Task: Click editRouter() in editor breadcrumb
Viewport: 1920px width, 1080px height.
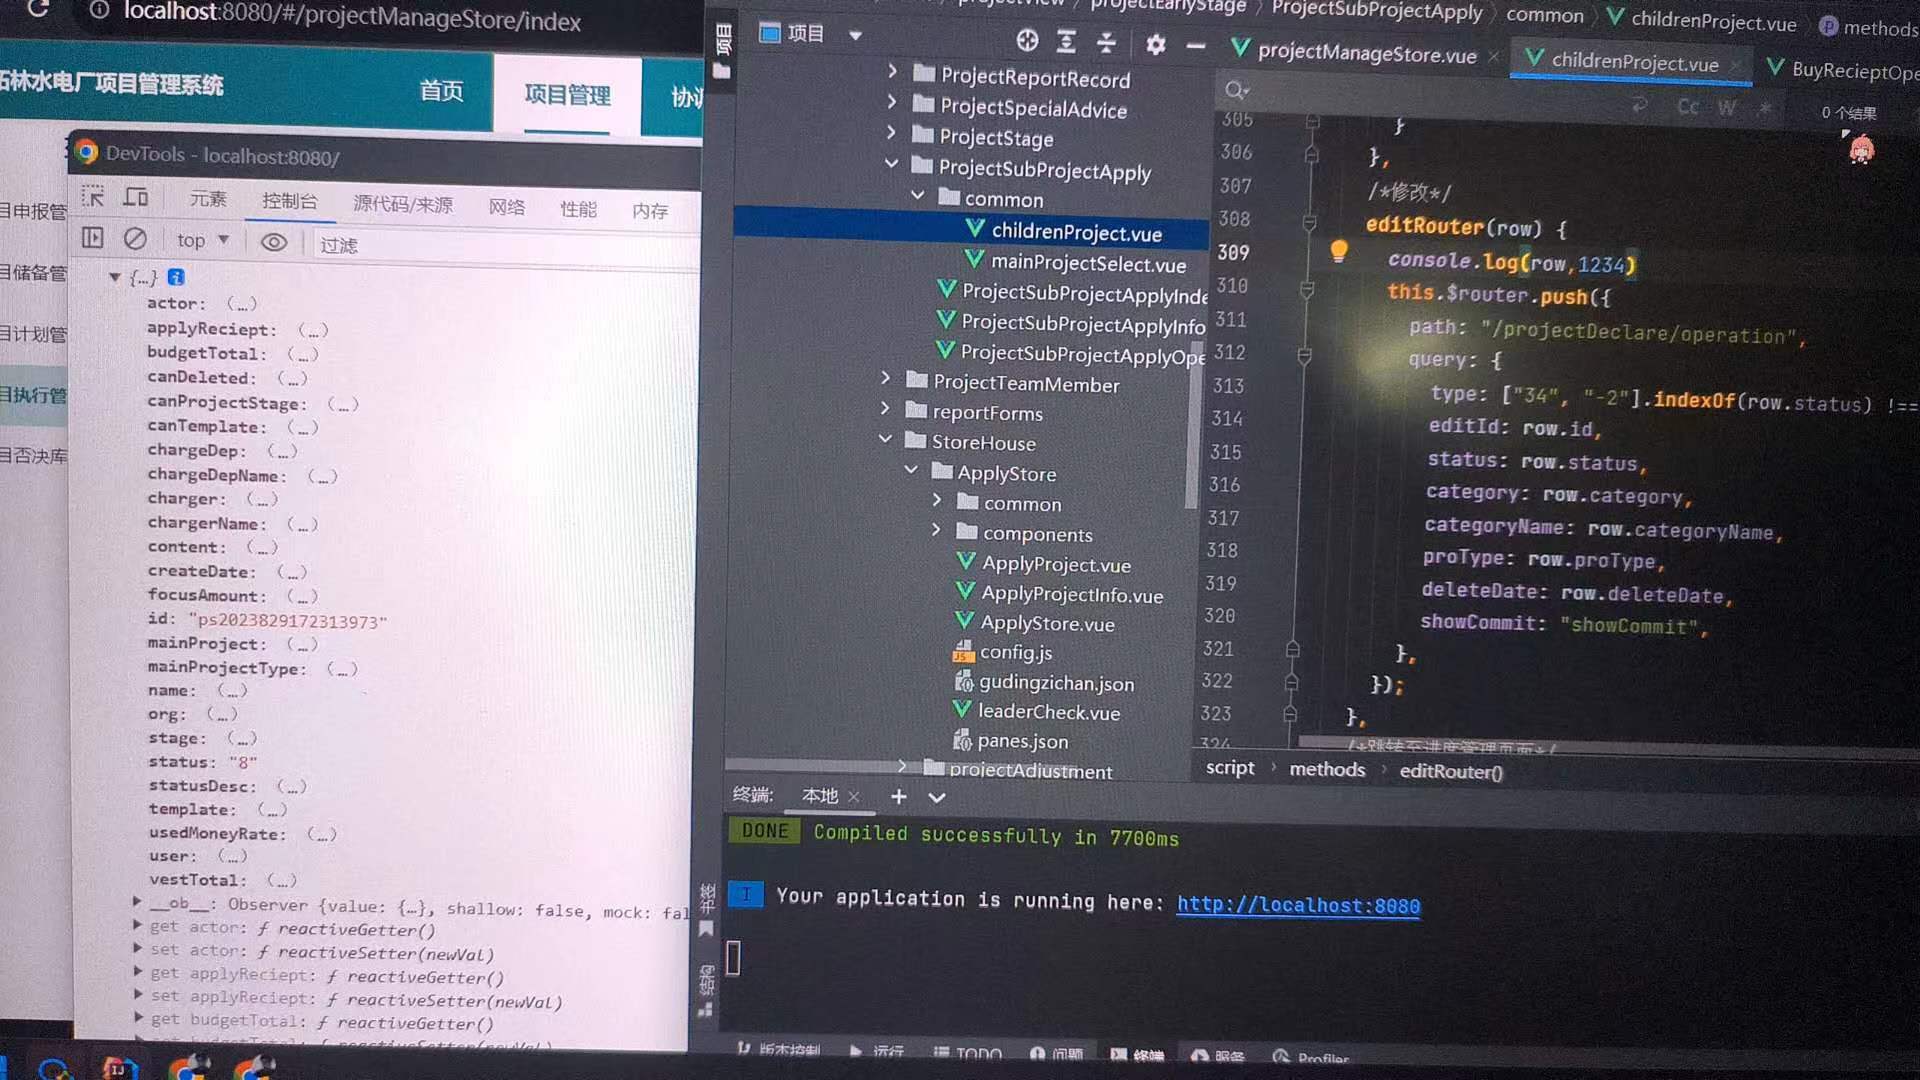Action: pos(1451,771)
